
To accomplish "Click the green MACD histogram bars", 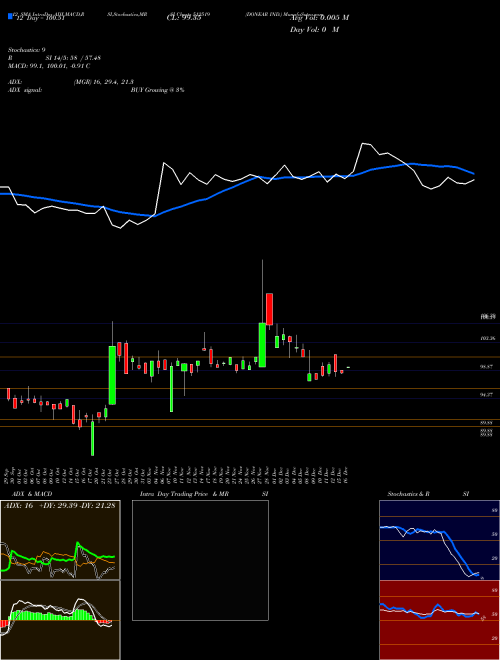I will pos(53,615).
